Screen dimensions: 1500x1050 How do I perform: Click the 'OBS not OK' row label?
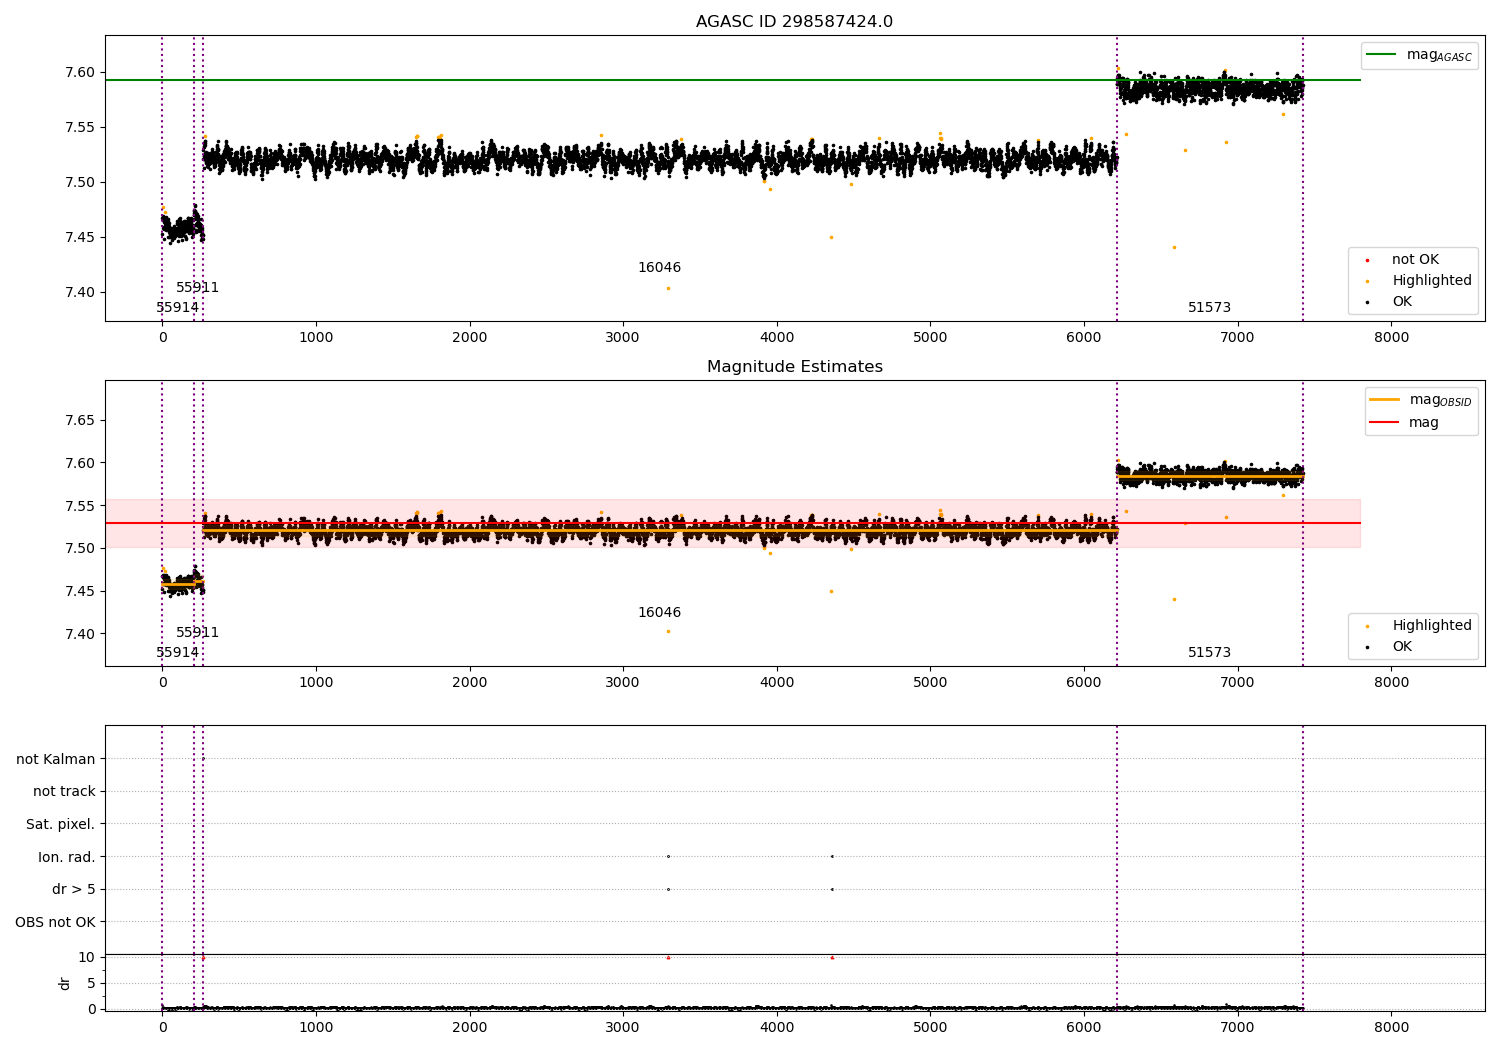pos(55,922)
